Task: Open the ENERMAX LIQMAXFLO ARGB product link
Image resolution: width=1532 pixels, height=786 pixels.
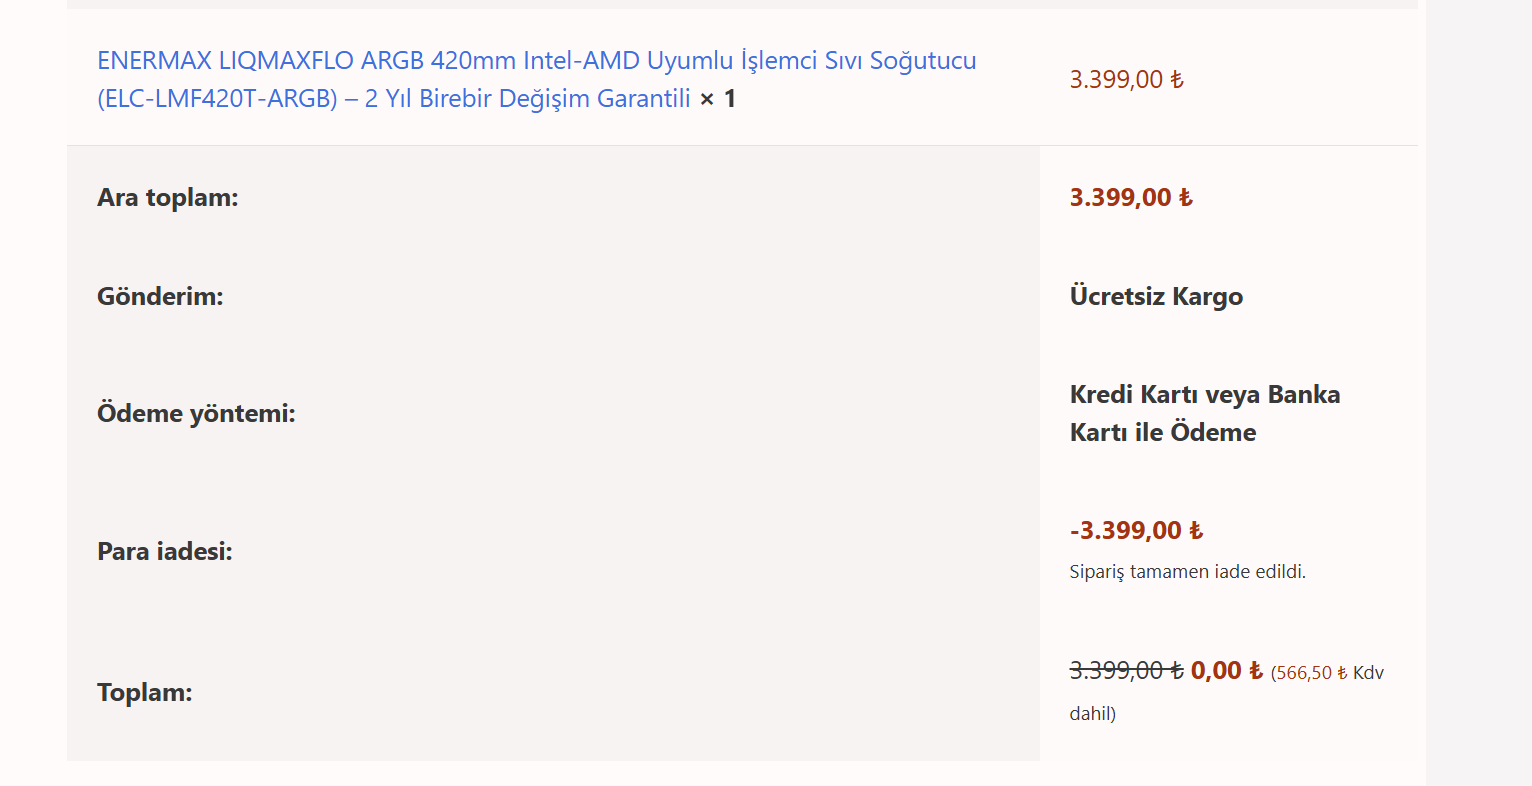Action: [x=536, y=61]
